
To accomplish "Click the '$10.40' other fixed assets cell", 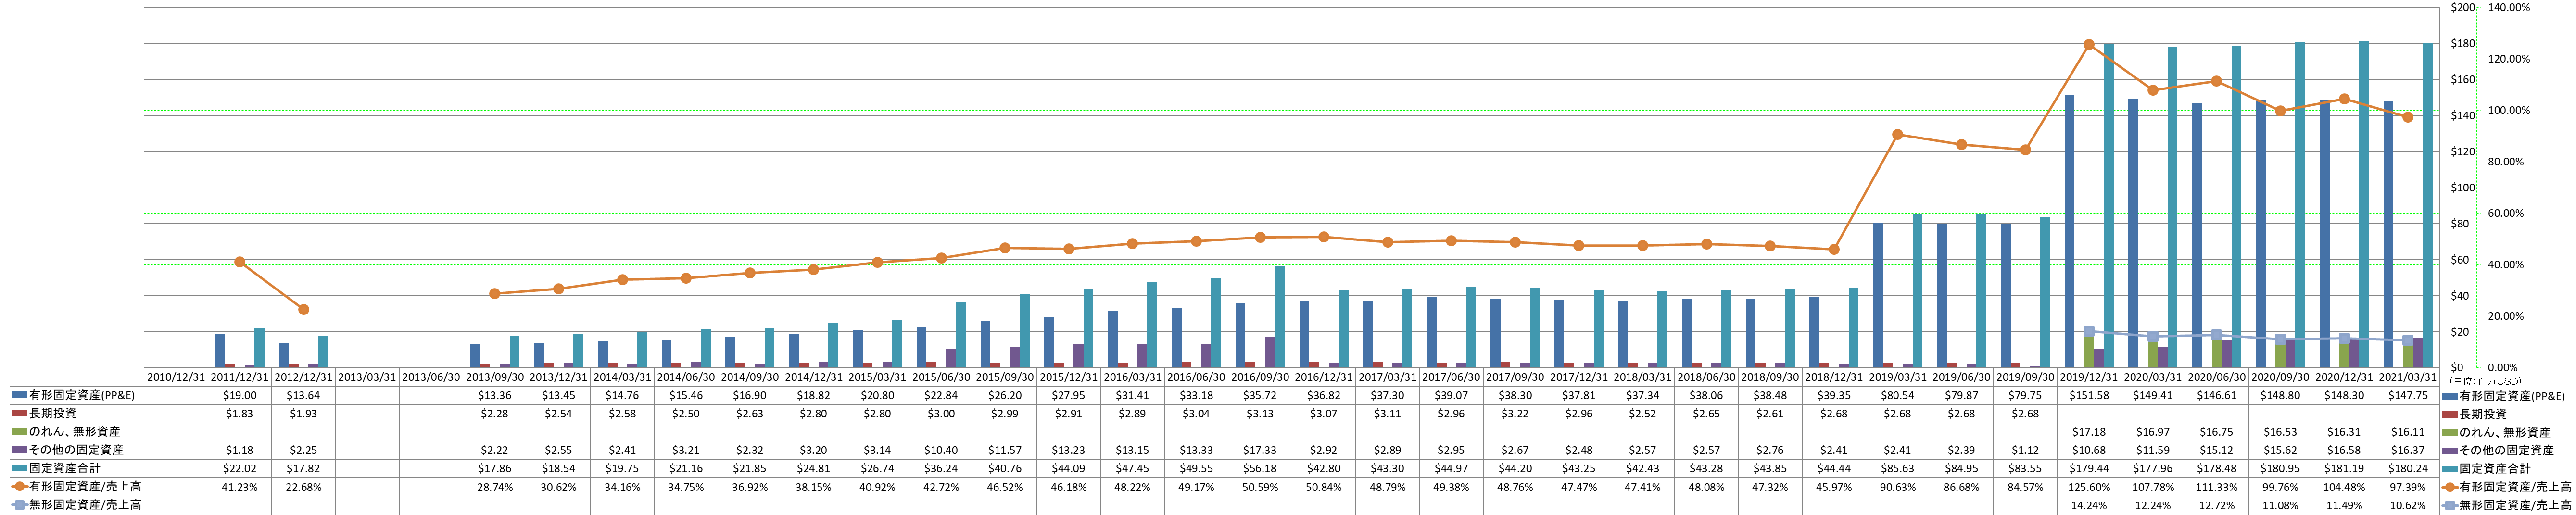I will (x=942, y=450).
